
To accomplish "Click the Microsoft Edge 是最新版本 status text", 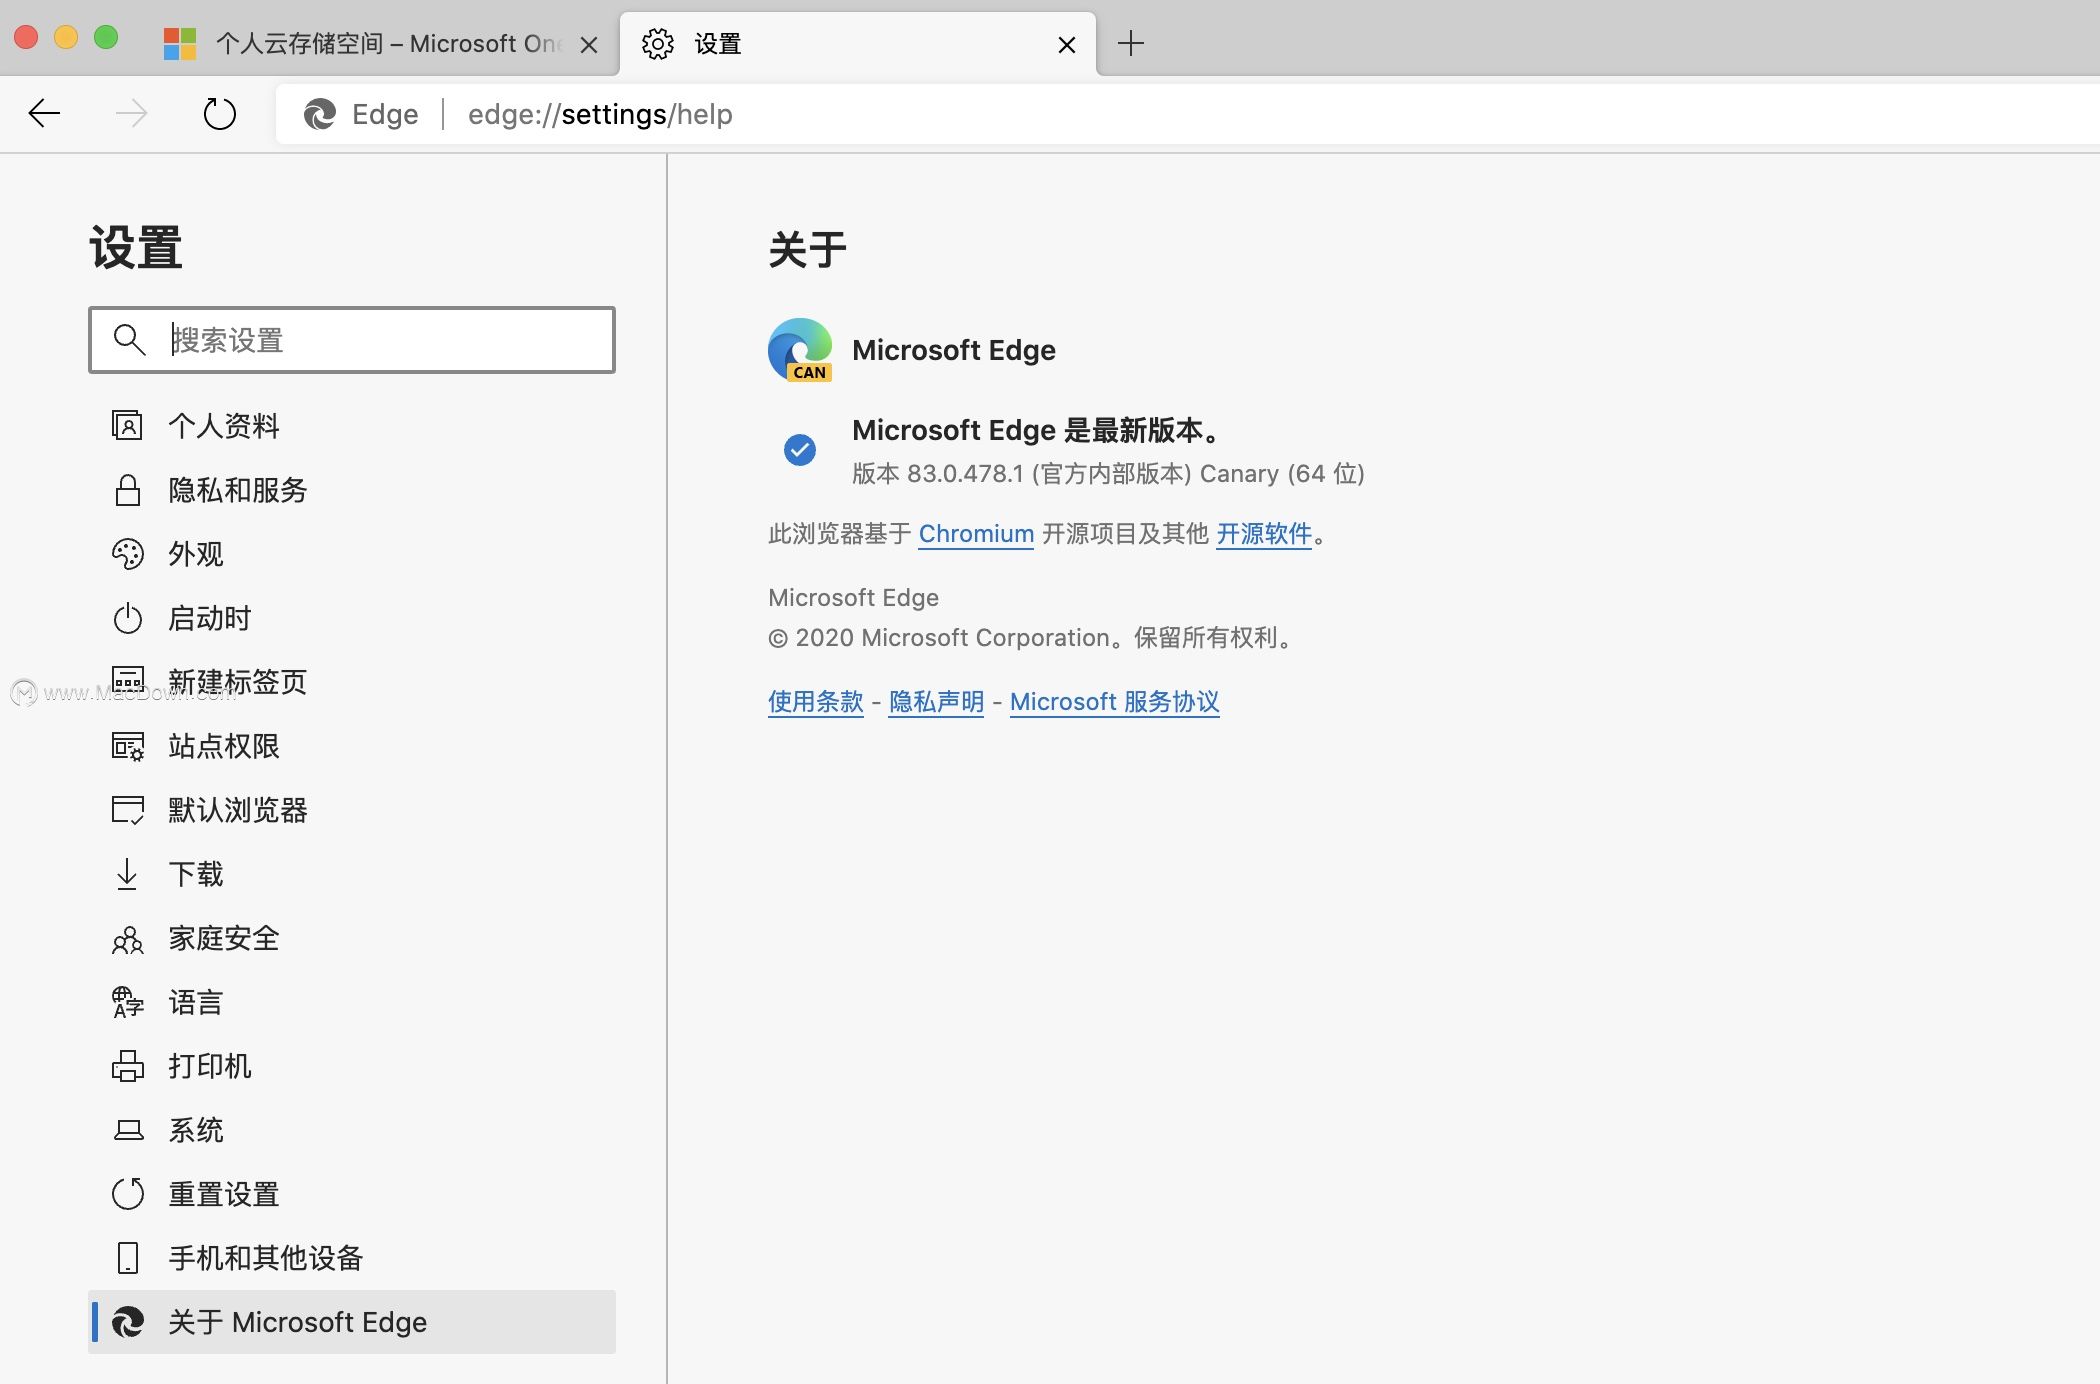I will click(1035, 431).
